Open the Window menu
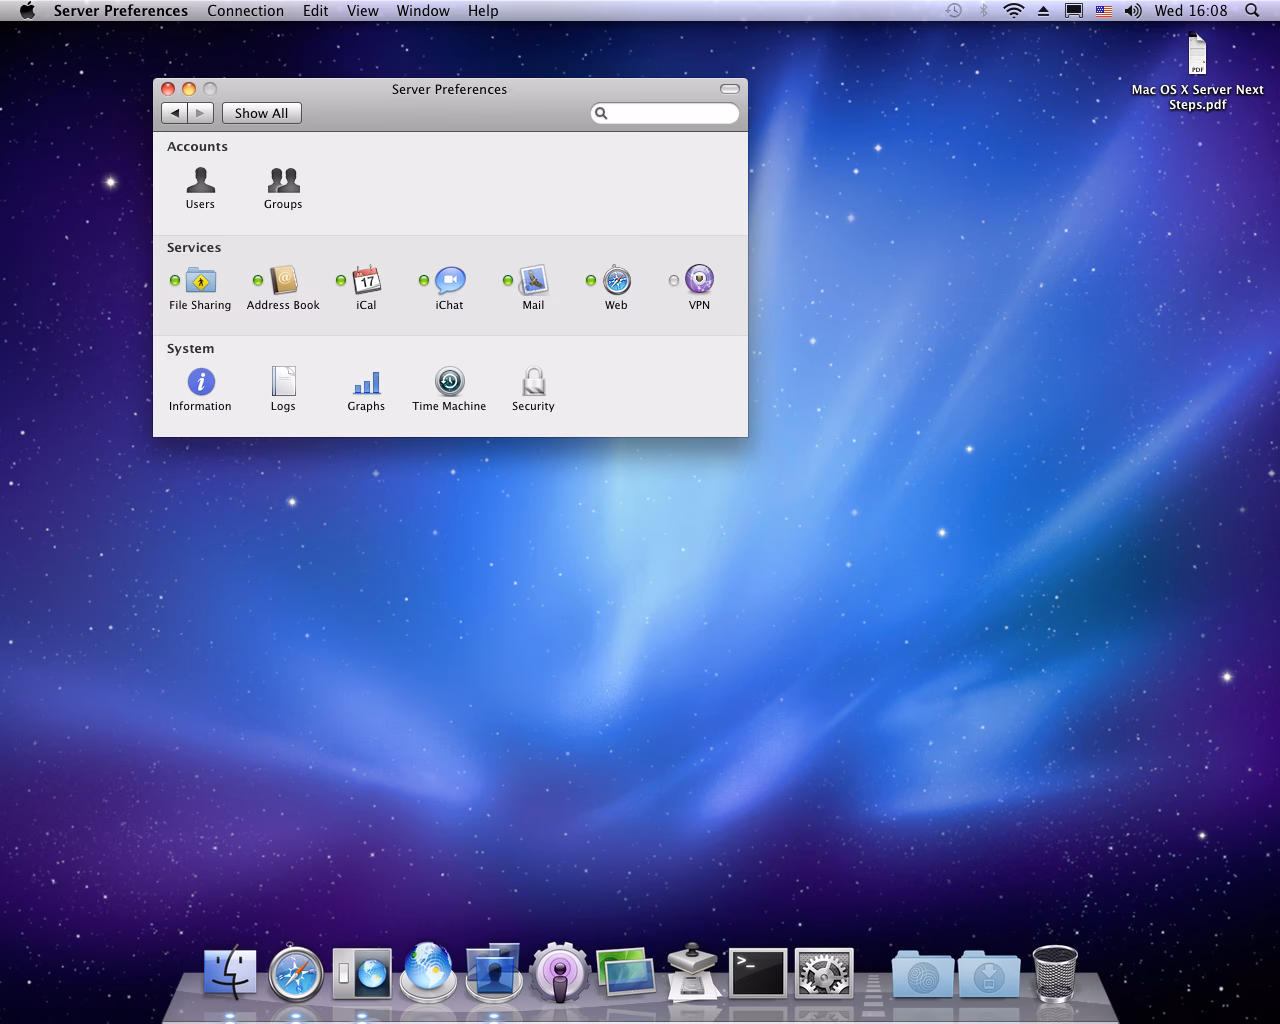1280x1024 pixels. pos(422,11)
